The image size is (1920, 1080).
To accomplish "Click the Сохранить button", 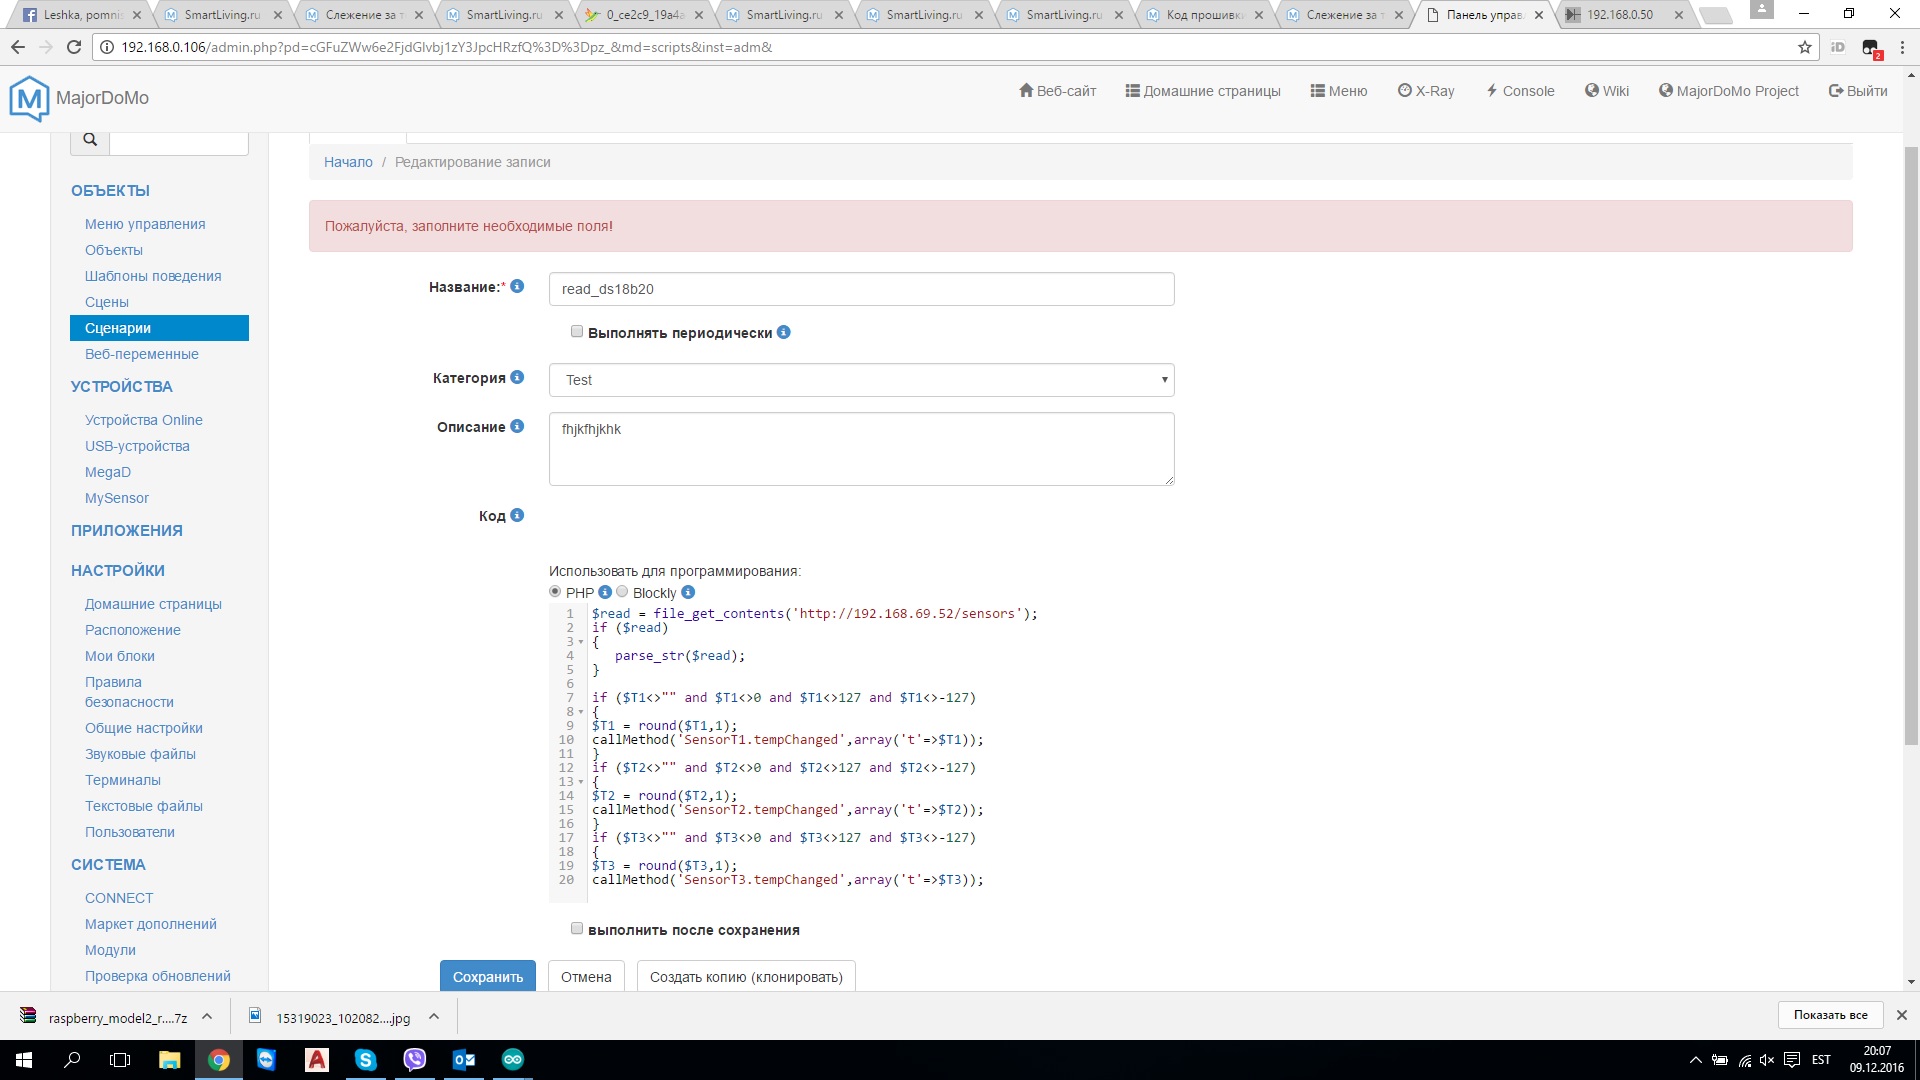I will click(x=487, y=976).
